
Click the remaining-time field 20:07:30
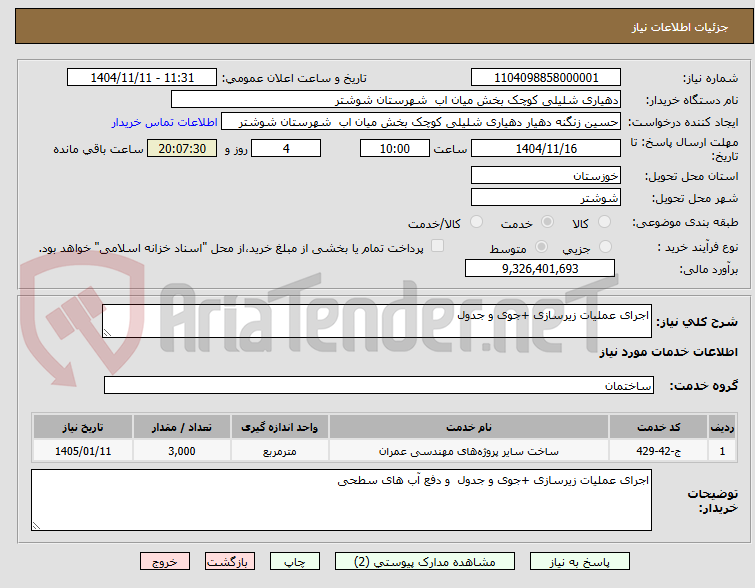pos(182,148)
